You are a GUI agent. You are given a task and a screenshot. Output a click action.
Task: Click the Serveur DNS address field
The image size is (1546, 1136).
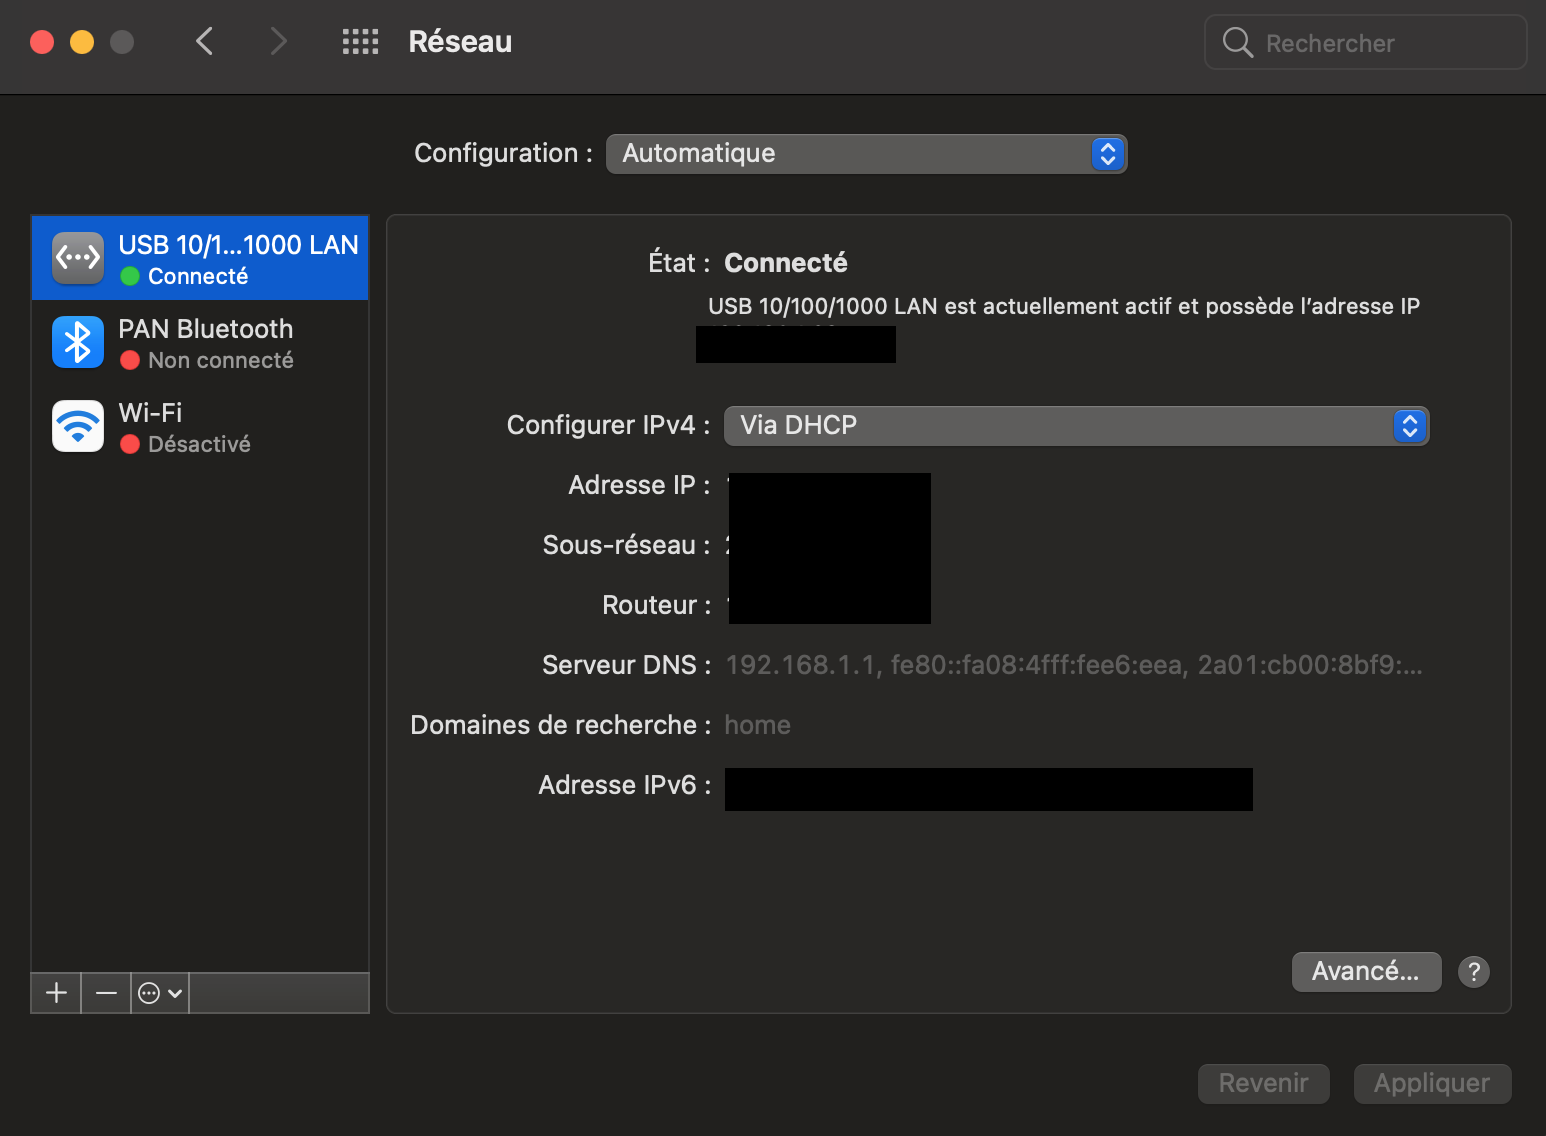(x=1073, y=665)
